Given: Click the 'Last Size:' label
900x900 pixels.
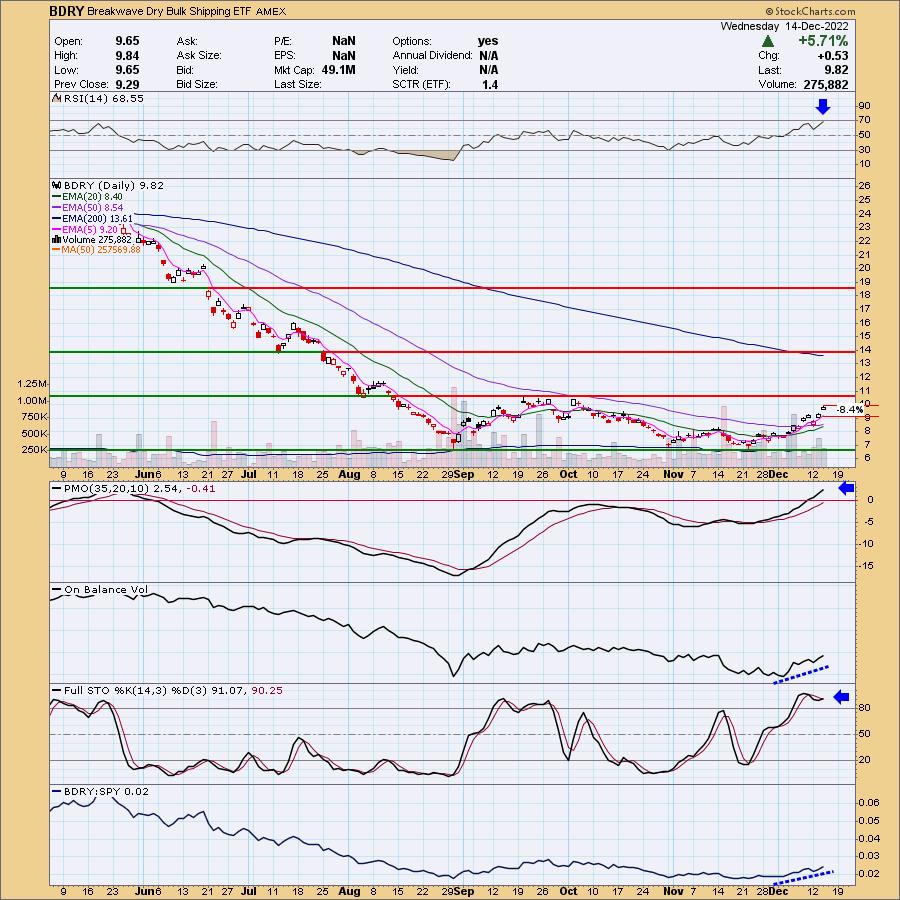Looking at the screenshot, I should pos(298,84).
